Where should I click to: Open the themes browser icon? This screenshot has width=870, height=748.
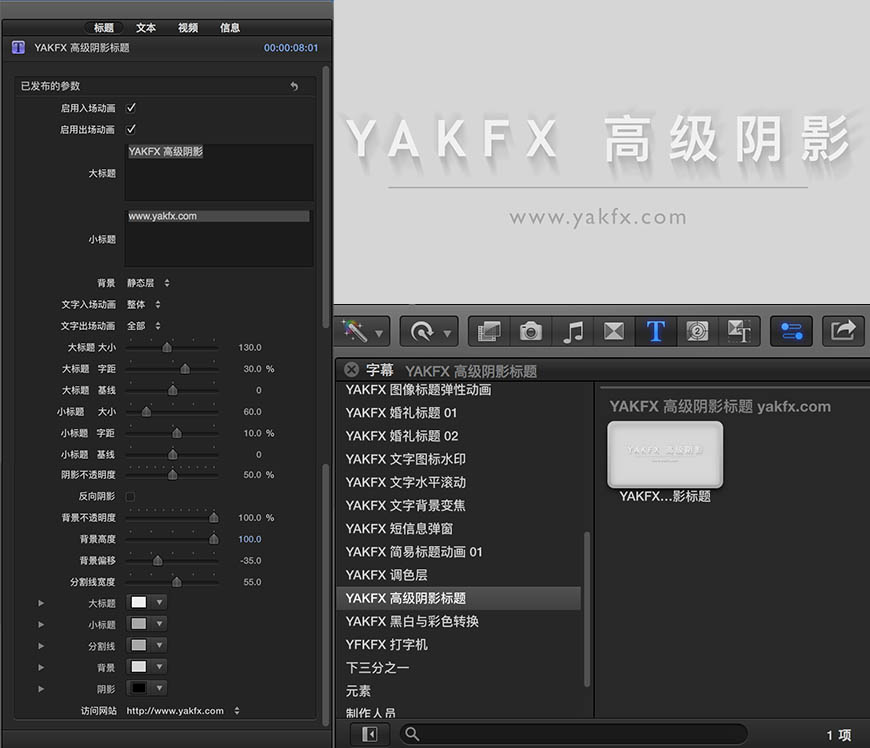coord(739,331)
